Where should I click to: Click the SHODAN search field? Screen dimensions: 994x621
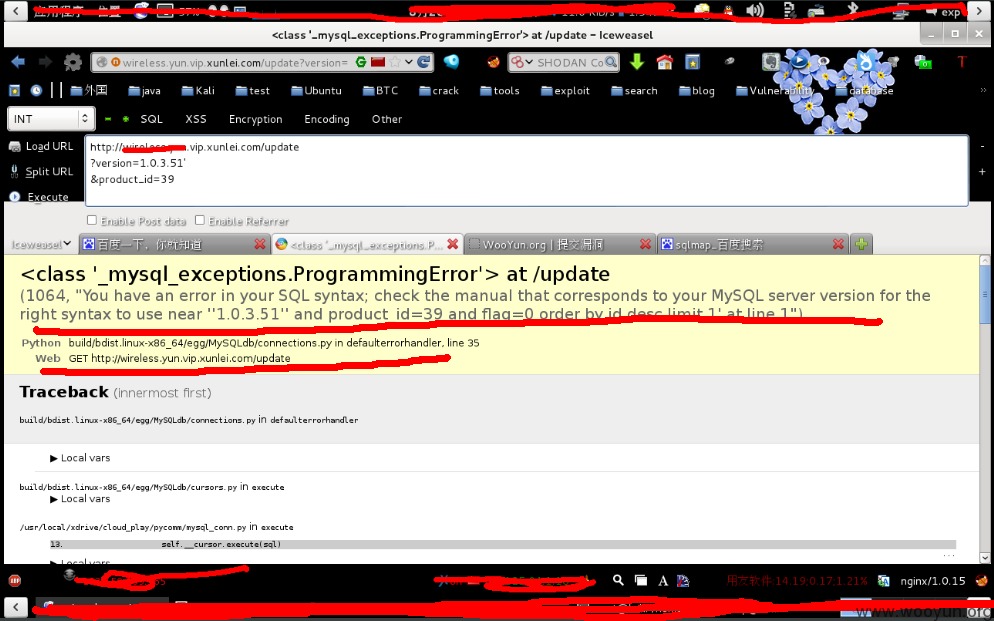563,62
